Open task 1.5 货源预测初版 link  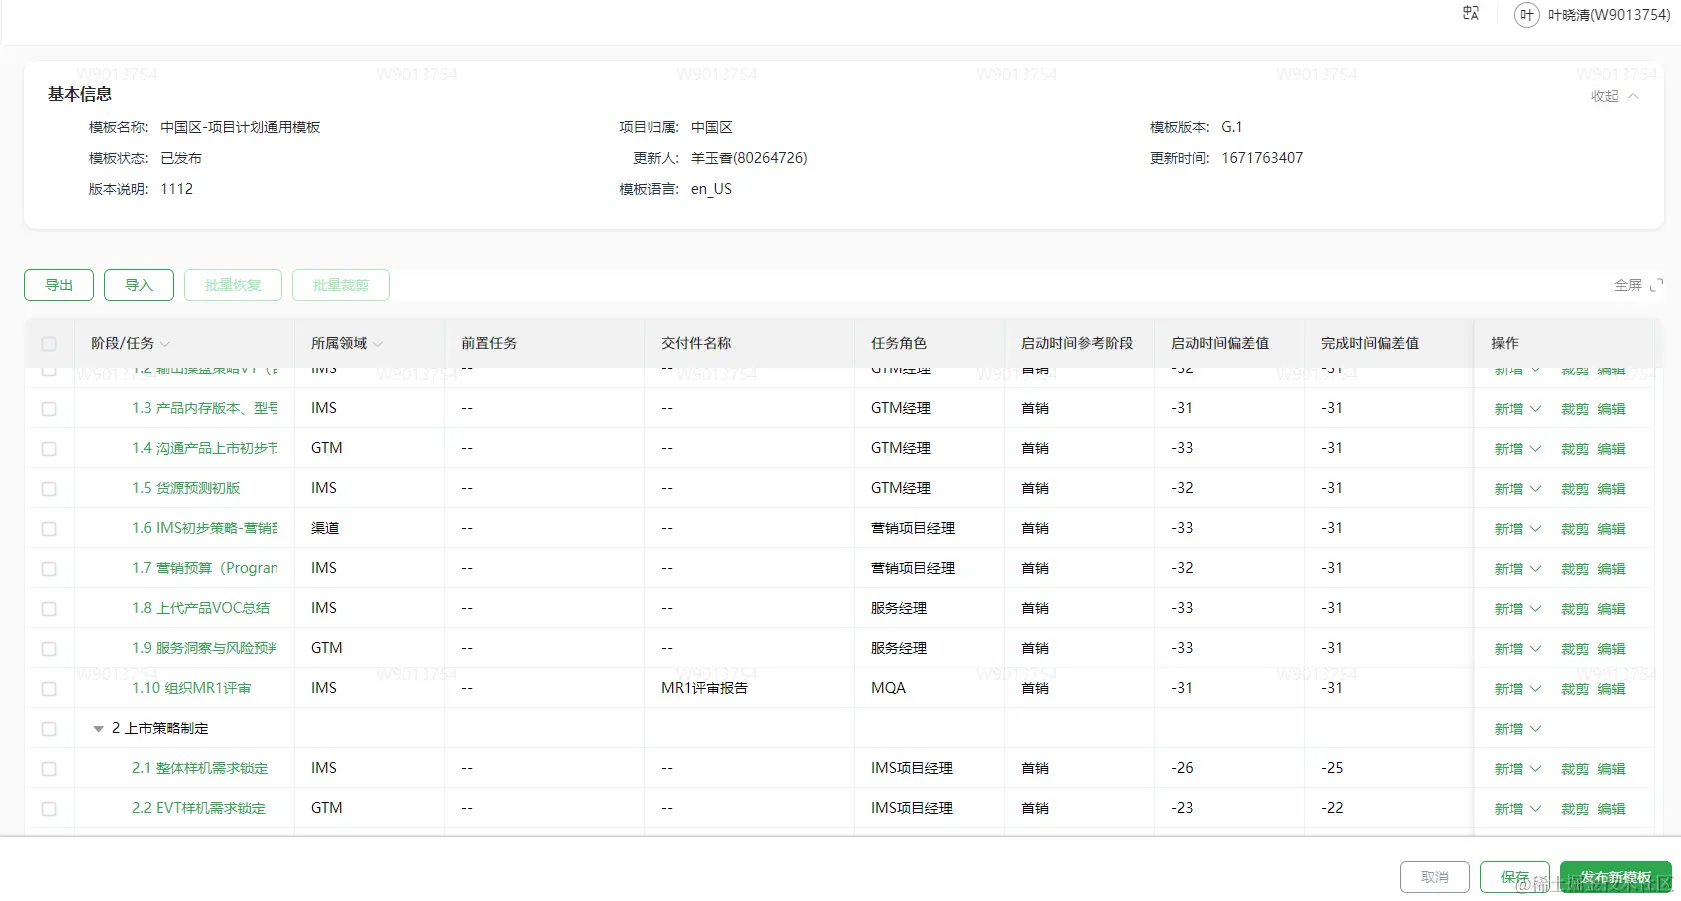click(x=186, y=488)
